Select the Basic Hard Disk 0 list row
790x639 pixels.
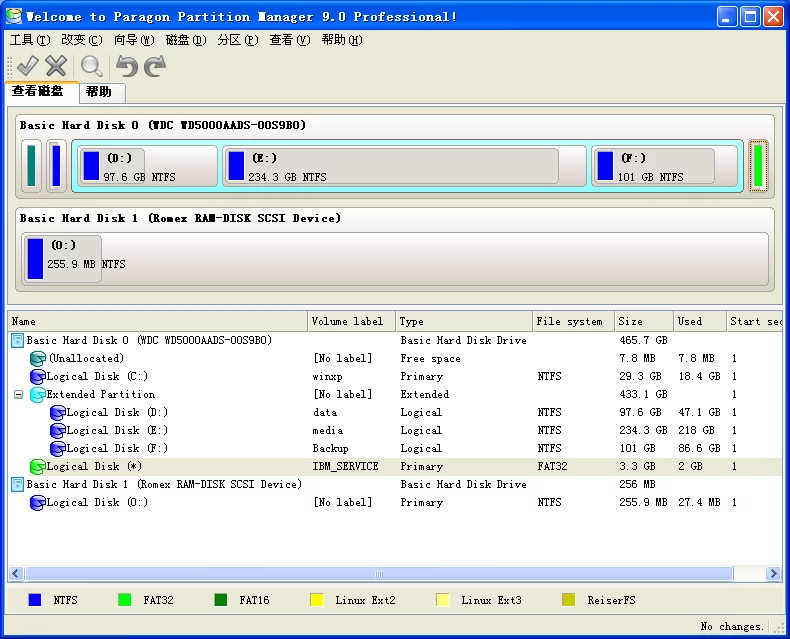395,340
